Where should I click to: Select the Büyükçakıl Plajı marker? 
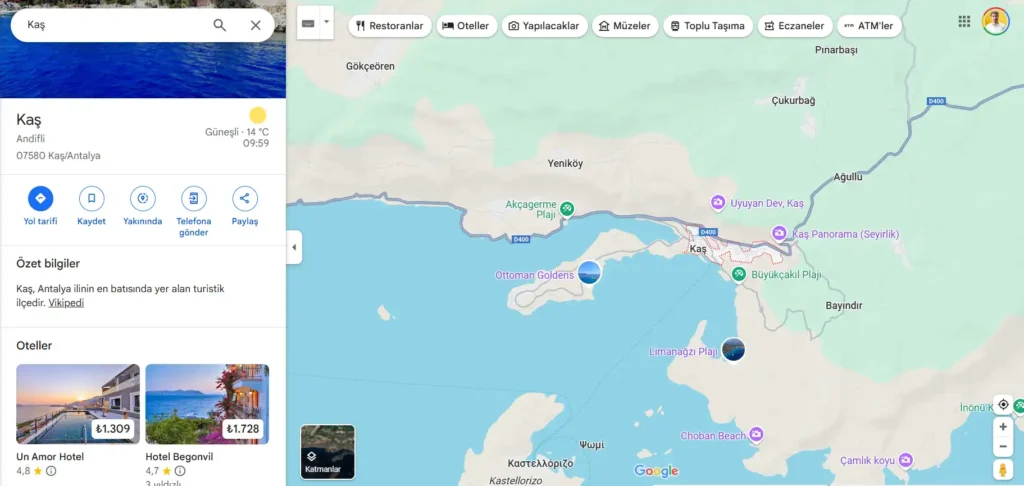click(739, 274)
